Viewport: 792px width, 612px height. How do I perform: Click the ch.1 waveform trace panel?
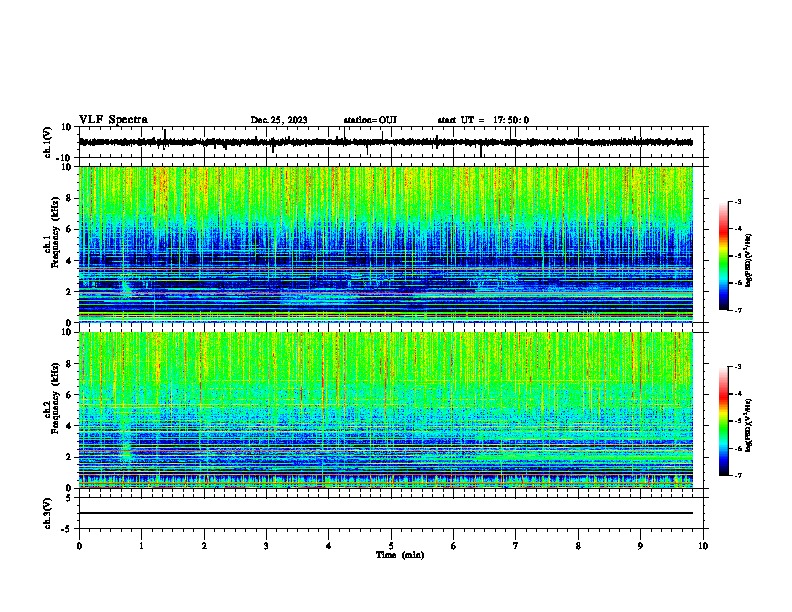(391, 142)
